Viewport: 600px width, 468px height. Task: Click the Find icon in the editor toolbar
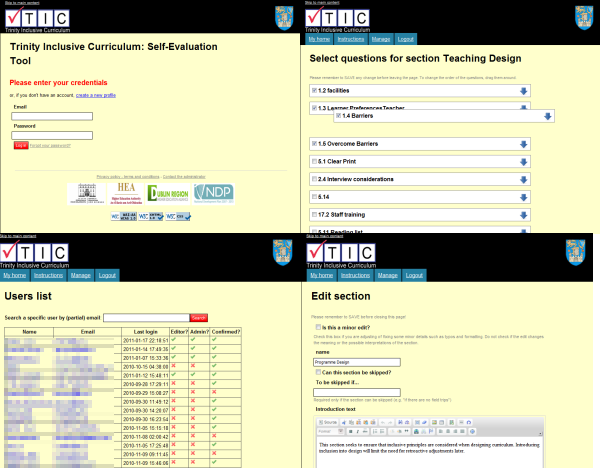(401, 422)
